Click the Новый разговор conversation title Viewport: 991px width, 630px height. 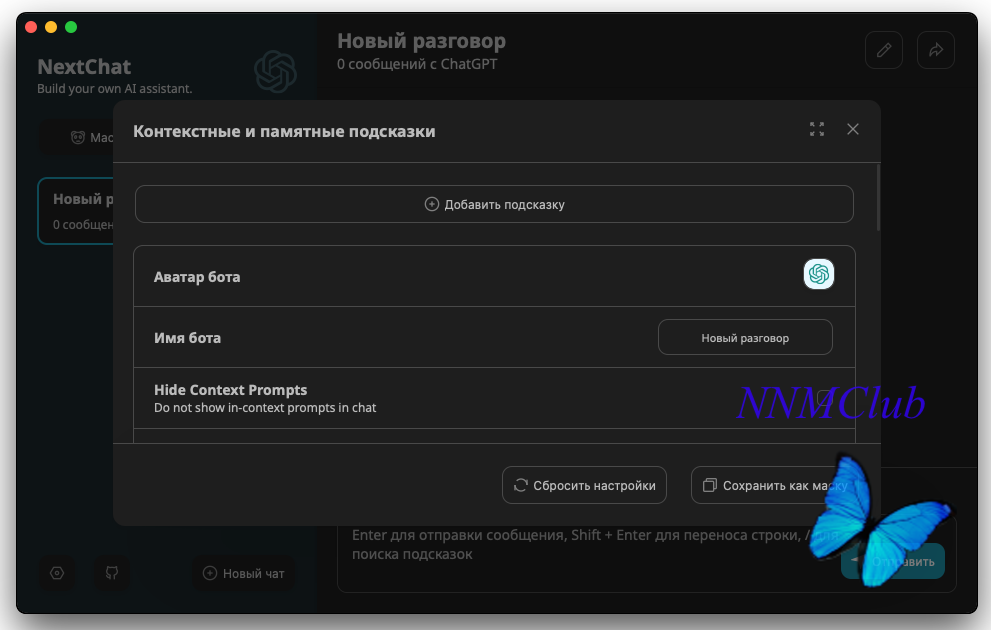pyautogui.click(x=422, y=41)
